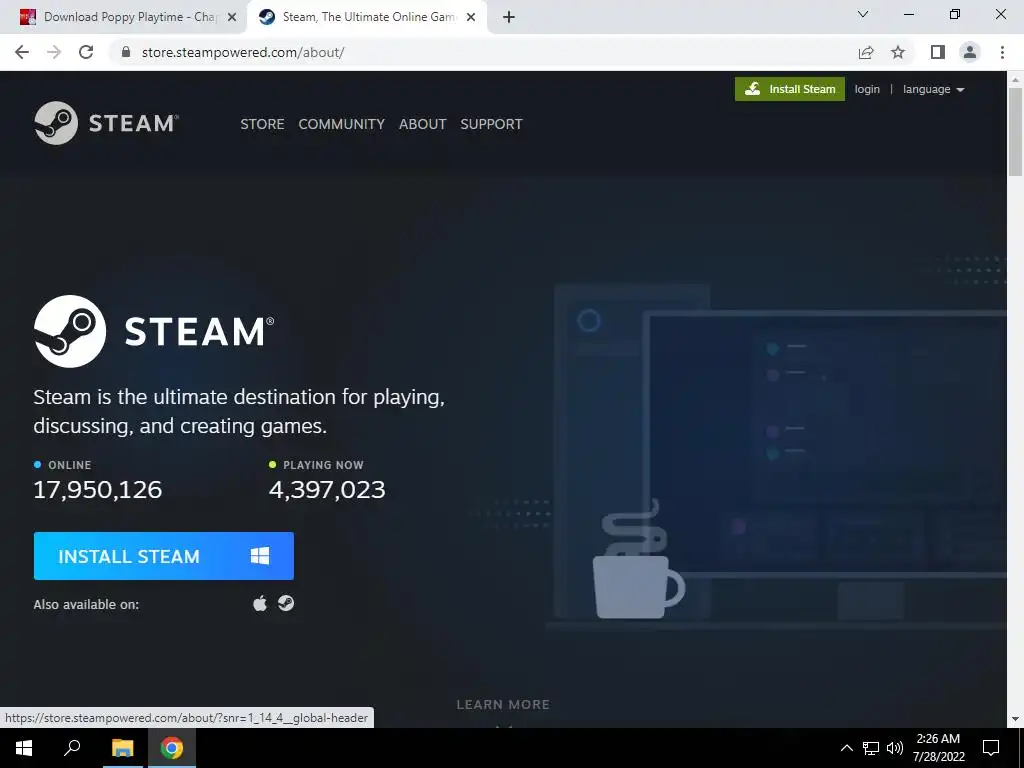Screen dimensions: 1024x768
Task: Open the SUPPORT menu item
Action: pos(491,124)
